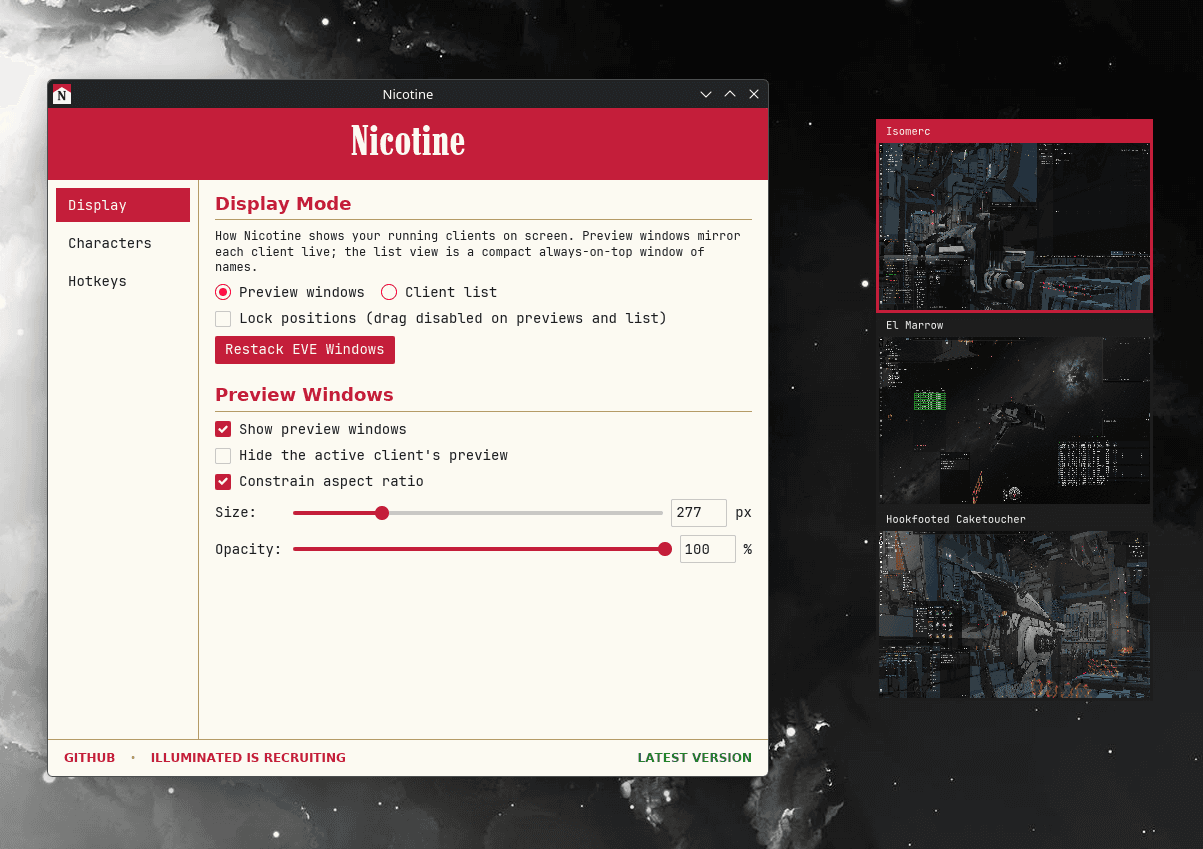Enable Lock positions checkbox

[x=223, y=318]
